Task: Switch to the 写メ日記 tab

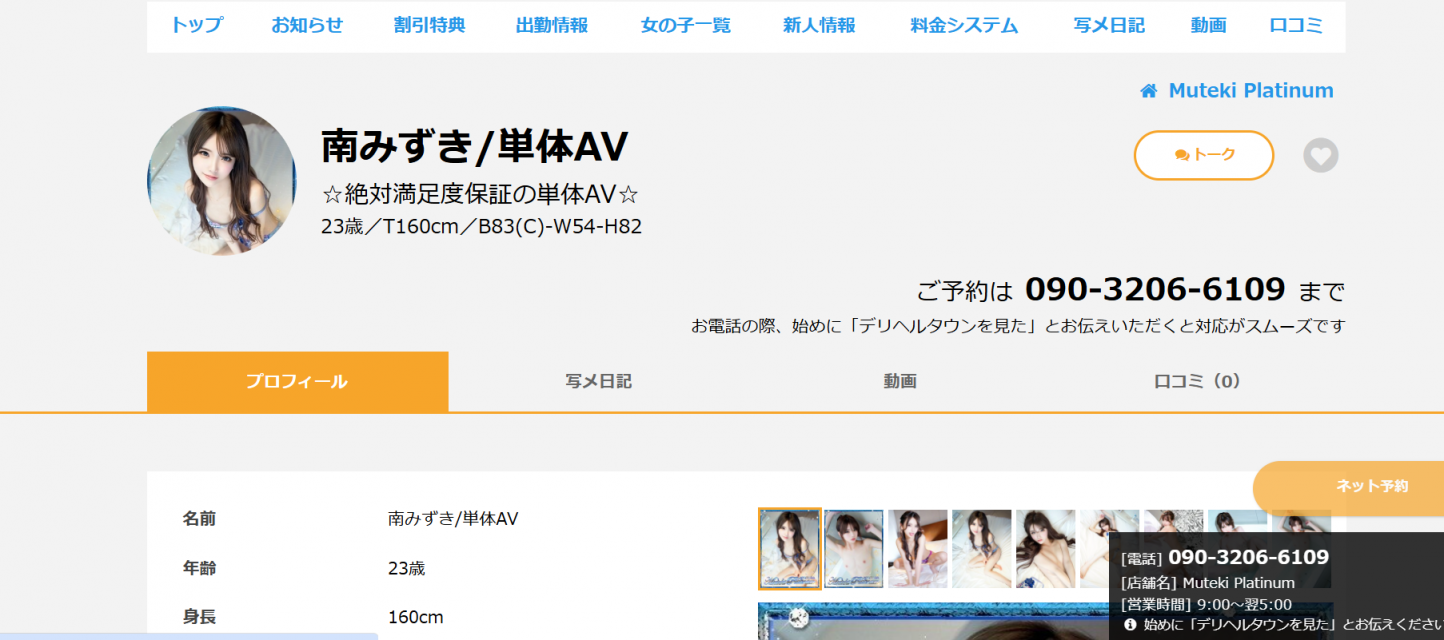Action: pyautogui.click(x=598, y=381)
